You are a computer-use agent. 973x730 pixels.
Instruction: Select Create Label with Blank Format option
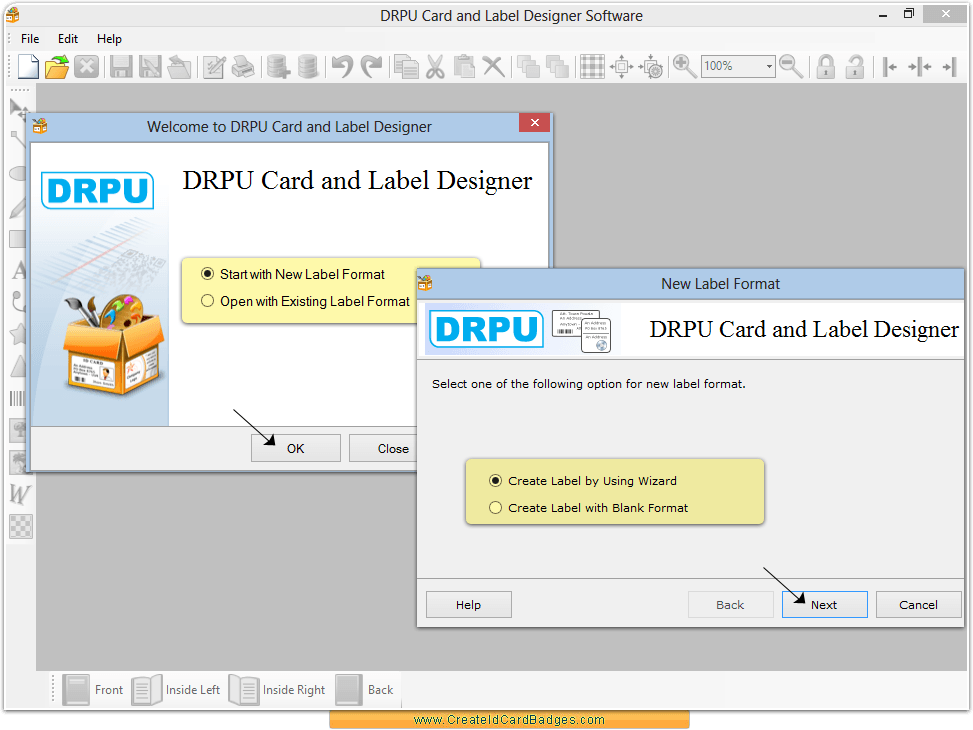tap(588, 508)
